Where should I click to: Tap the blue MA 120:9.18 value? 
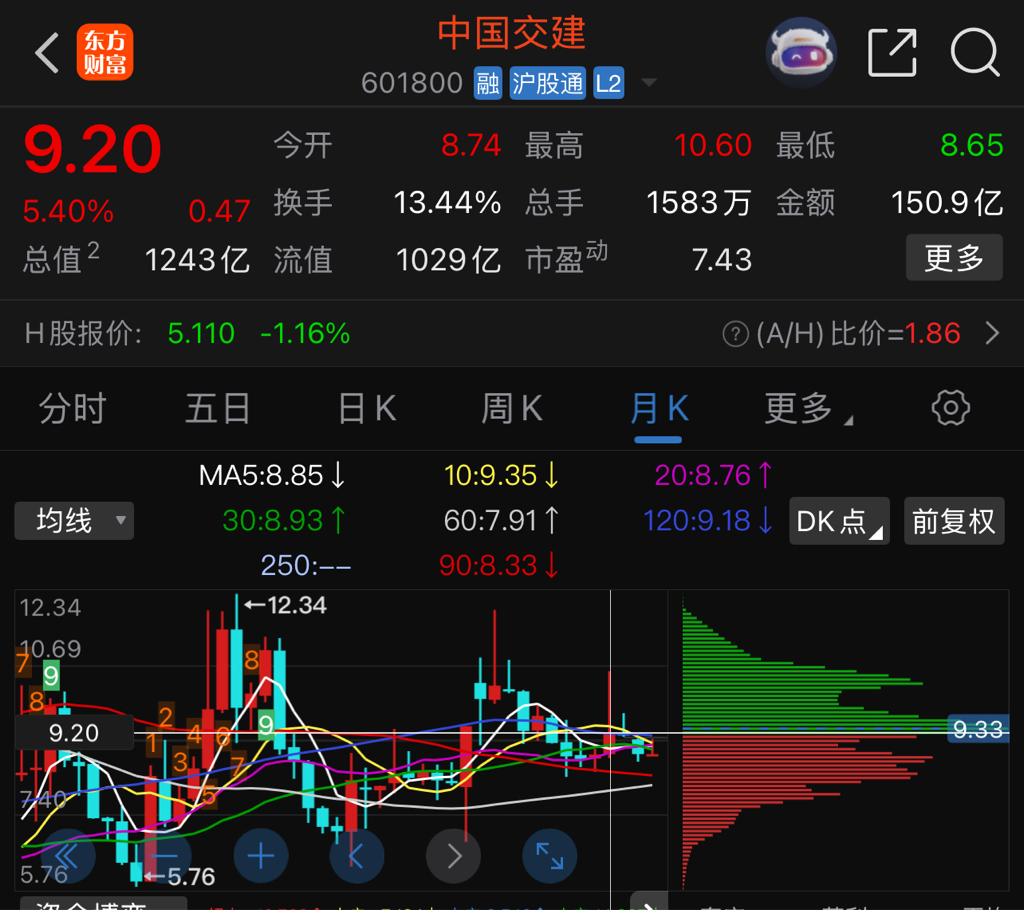[x=708, y=521]
